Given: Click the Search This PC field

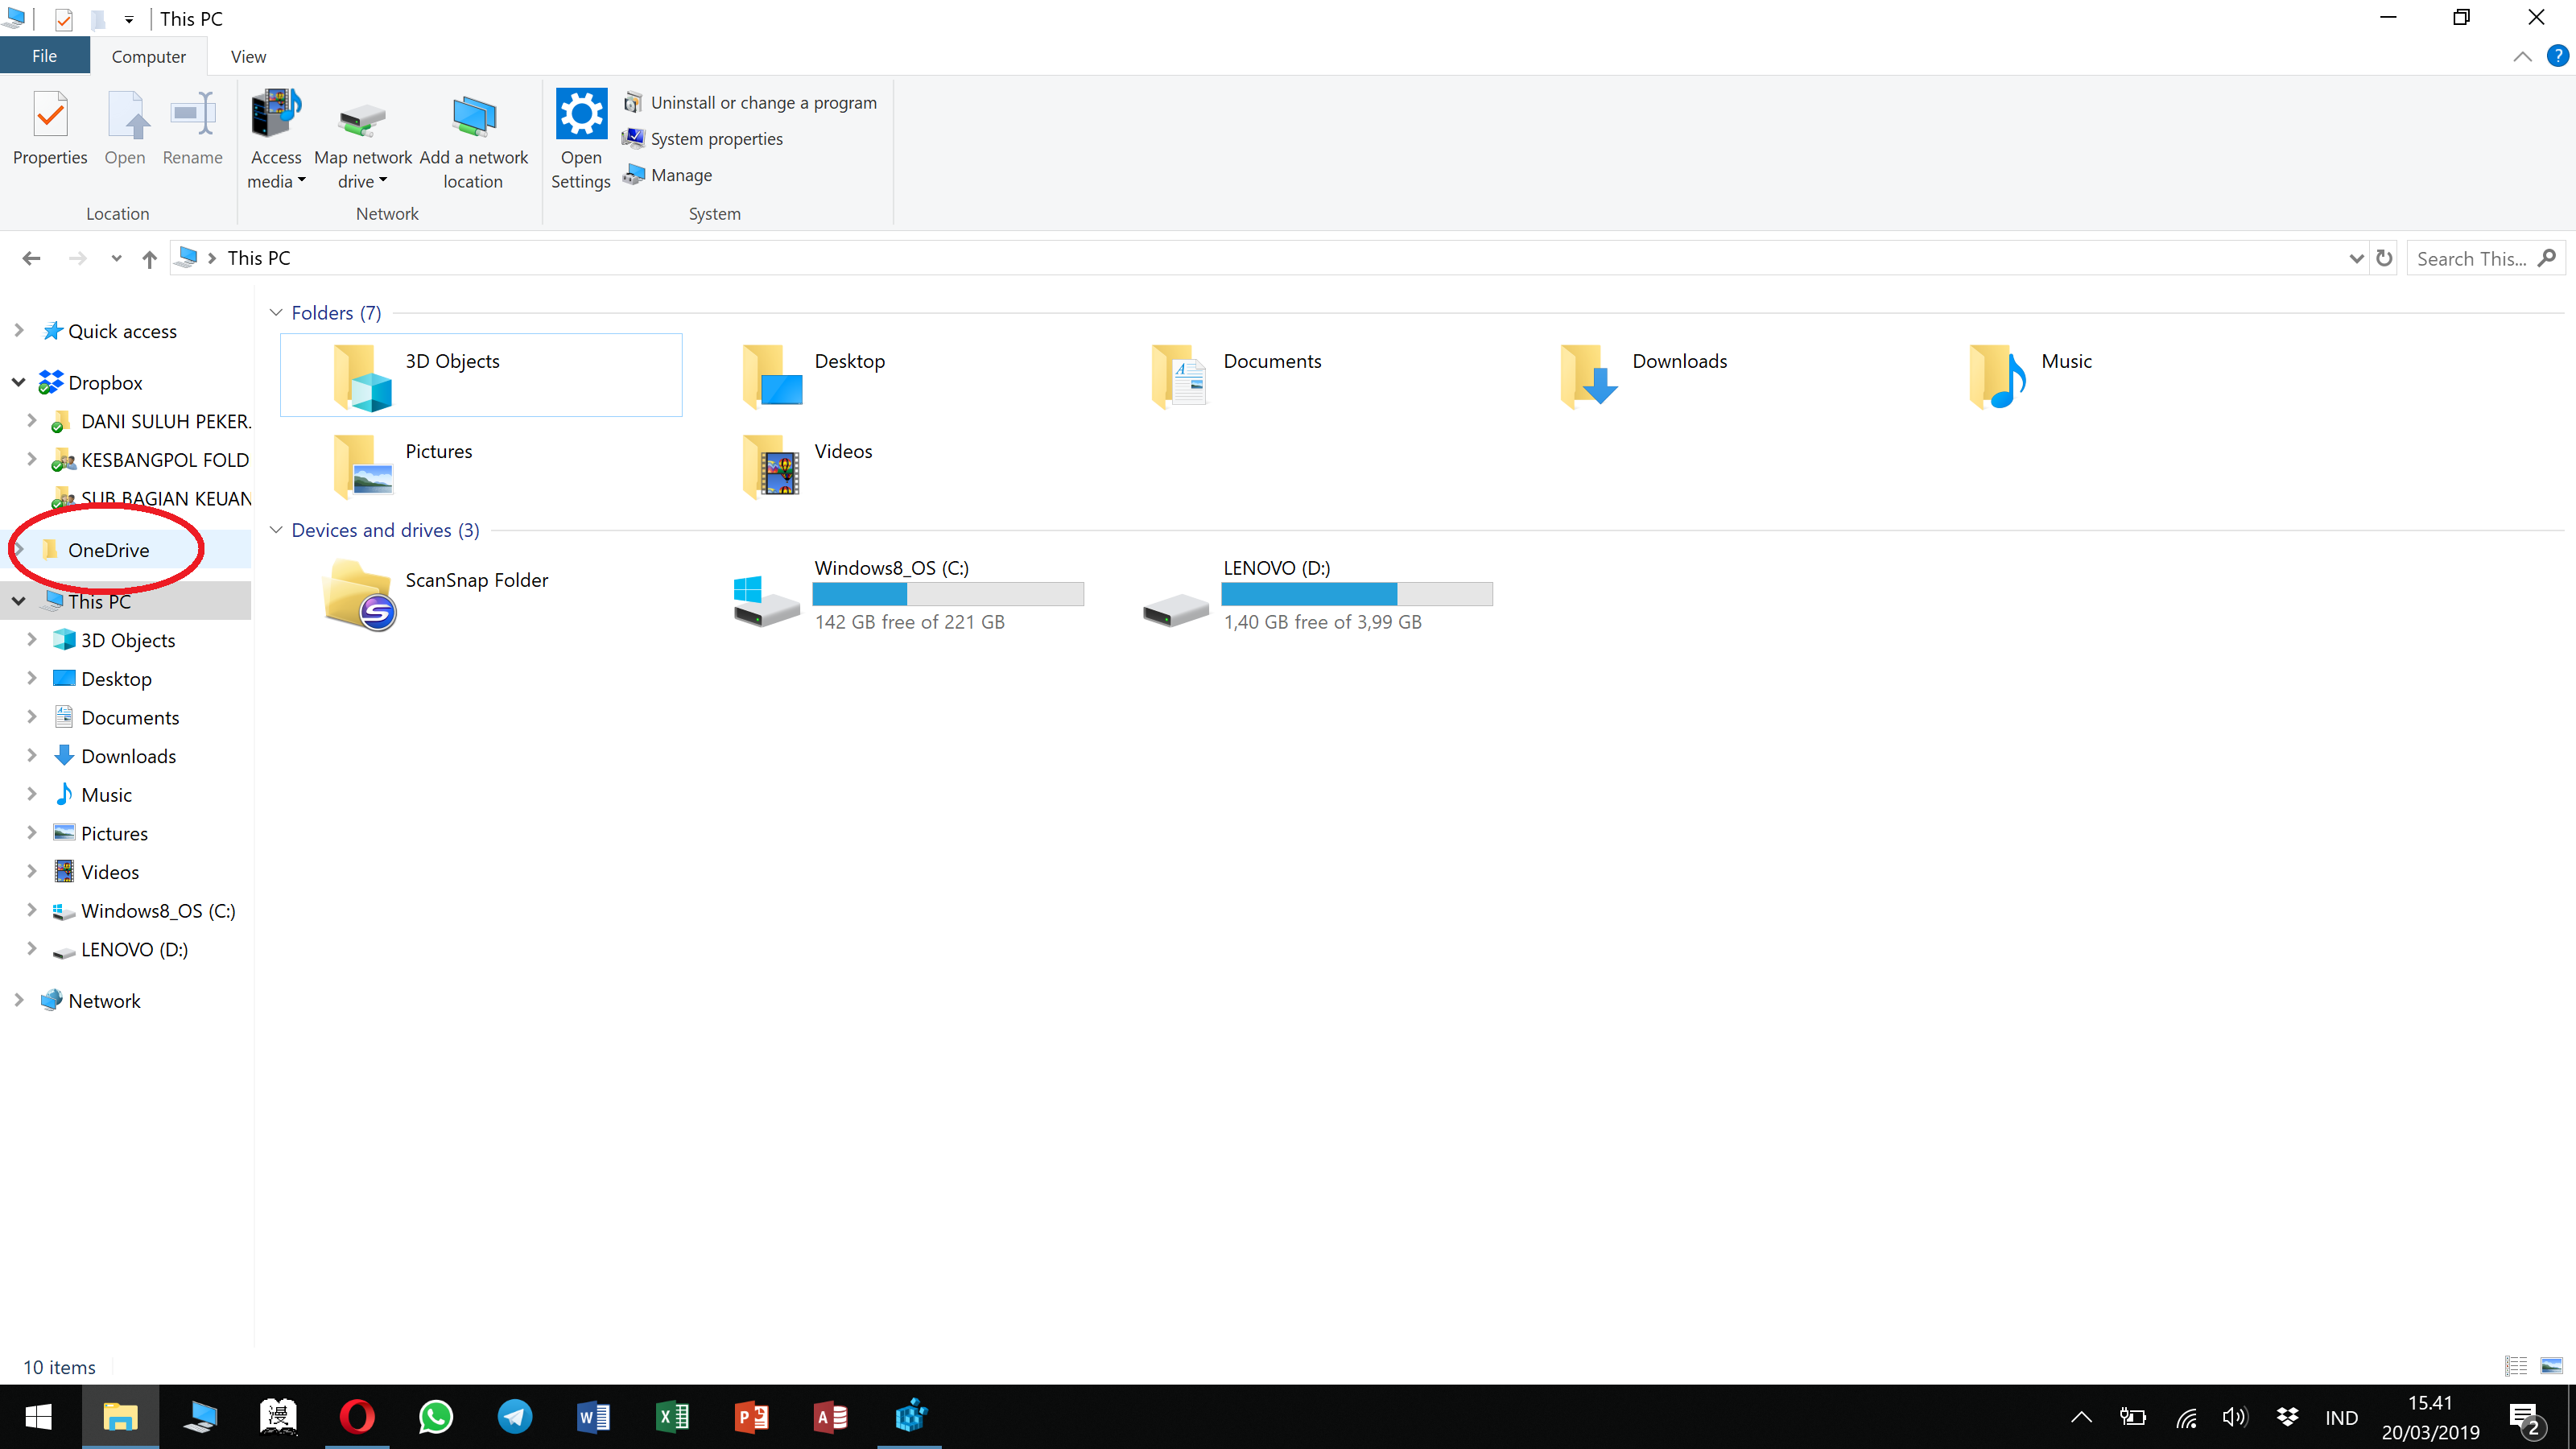Looking at the screenshot, I should click(x=2470, y=258).
